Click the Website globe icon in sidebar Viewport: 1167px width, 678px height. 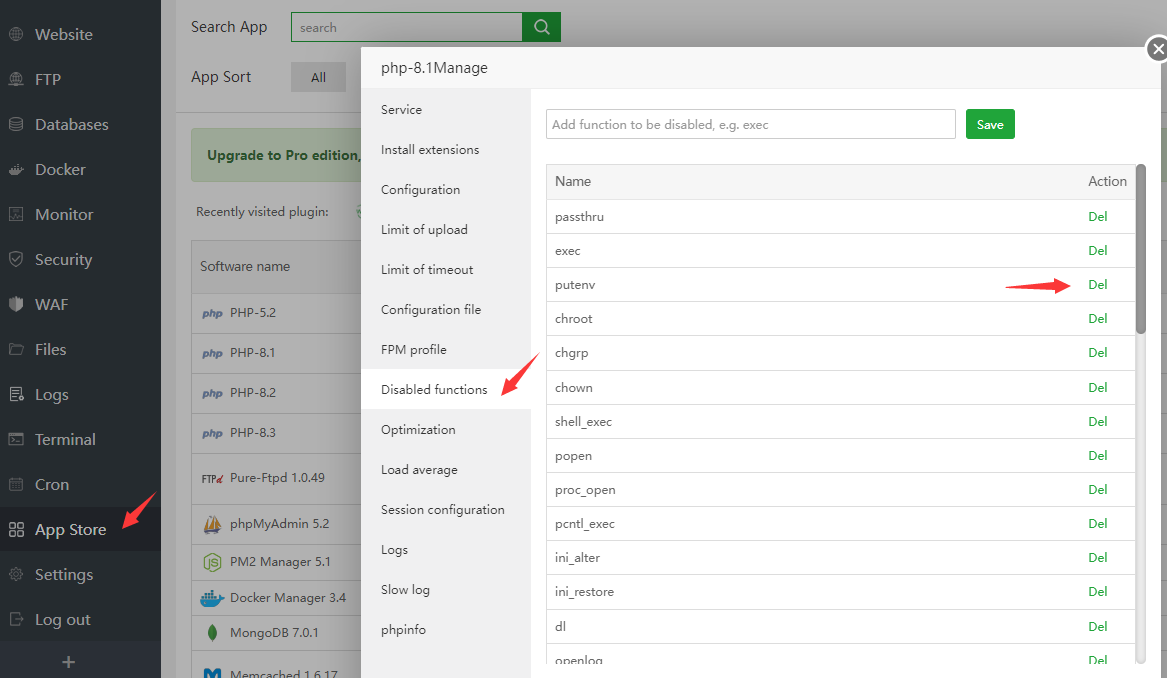[x=16, y=34]
